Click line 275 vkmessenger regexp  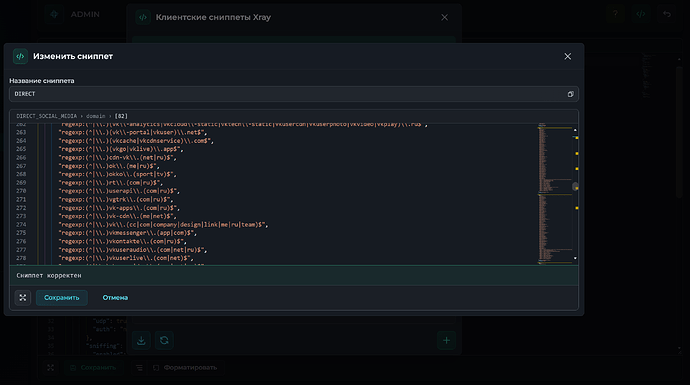128,233
